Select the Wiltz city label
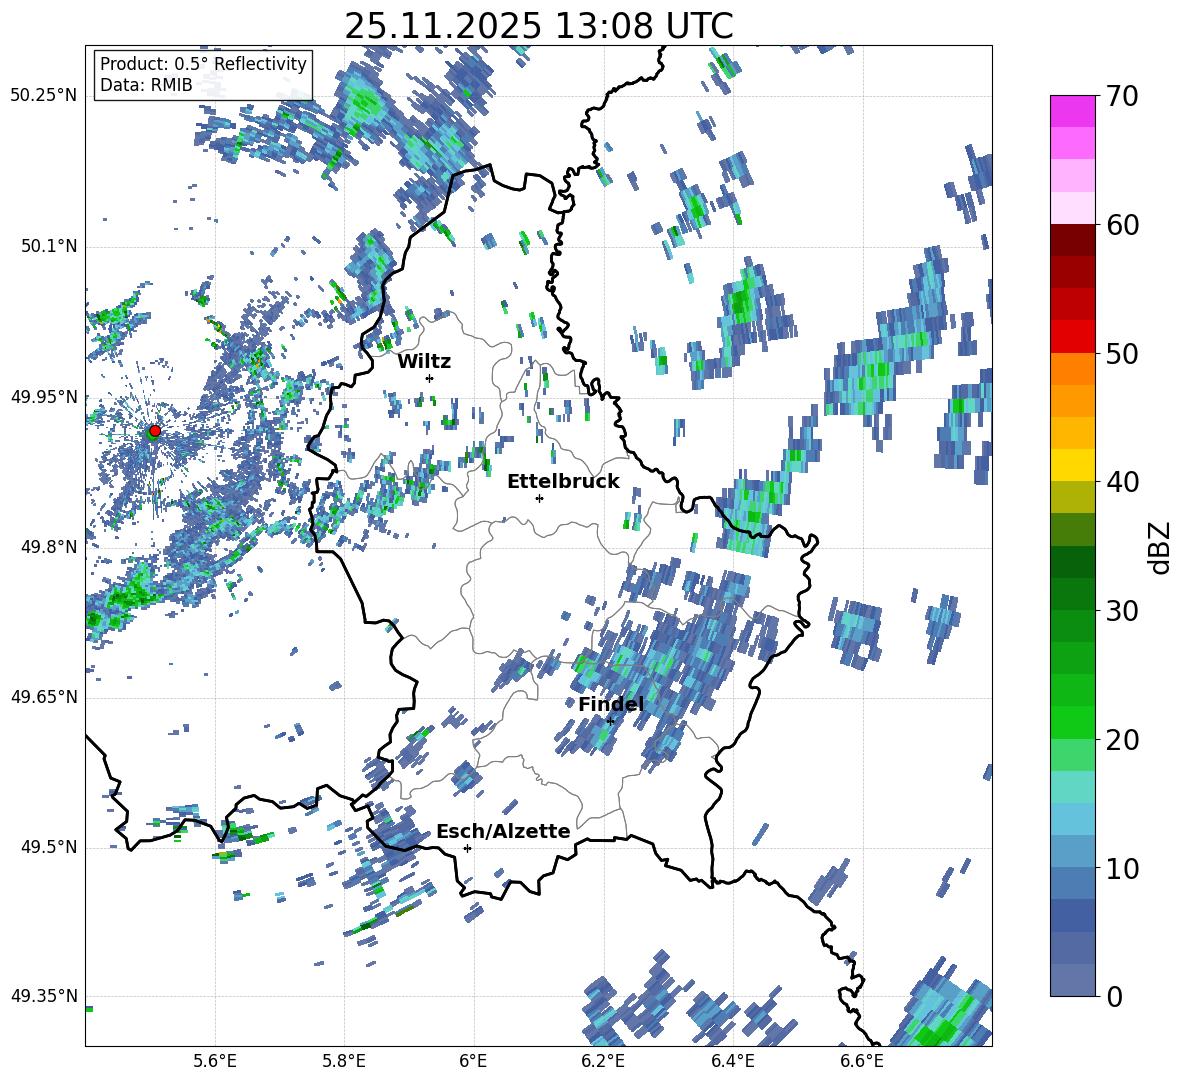Viewport: 1184px width, 1081px height. click(424, 362)
